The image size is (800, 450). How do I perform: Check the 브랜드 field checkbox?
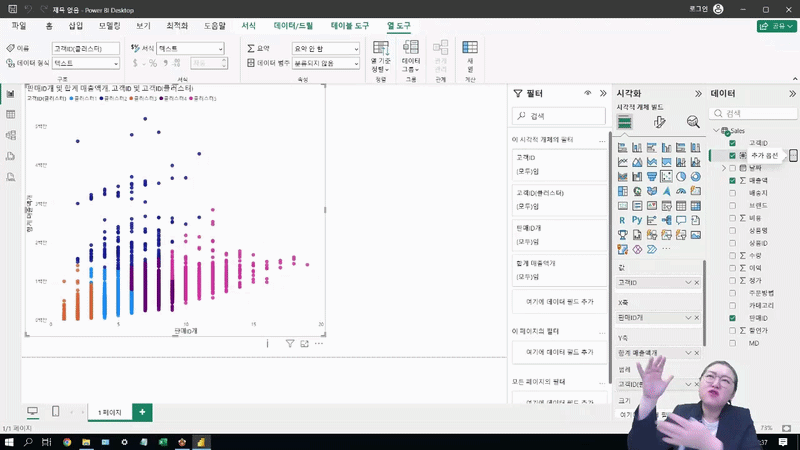click(x=732, y=205)
